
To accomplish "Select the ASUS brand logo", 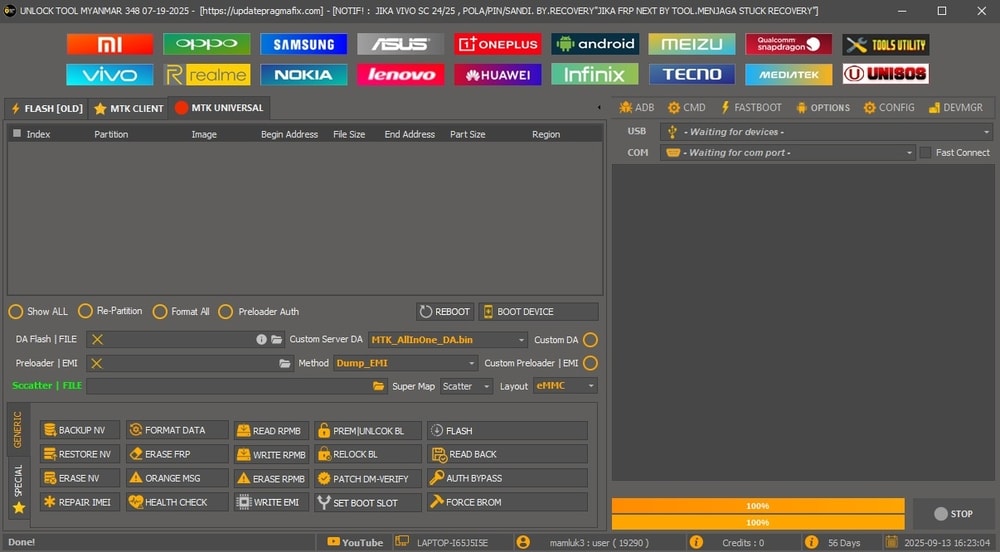I will pyautogui.click(x=401, y=44).
